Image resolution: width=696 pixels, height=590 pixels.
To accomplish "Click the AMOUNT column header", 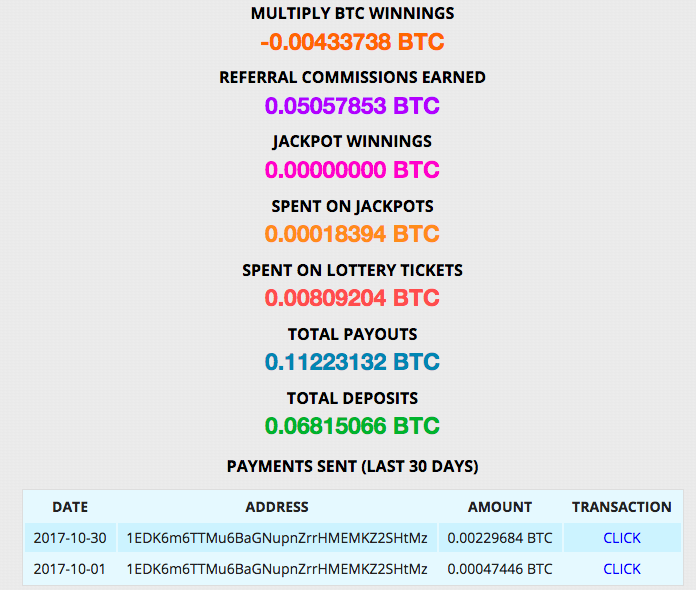I will 499,507.
